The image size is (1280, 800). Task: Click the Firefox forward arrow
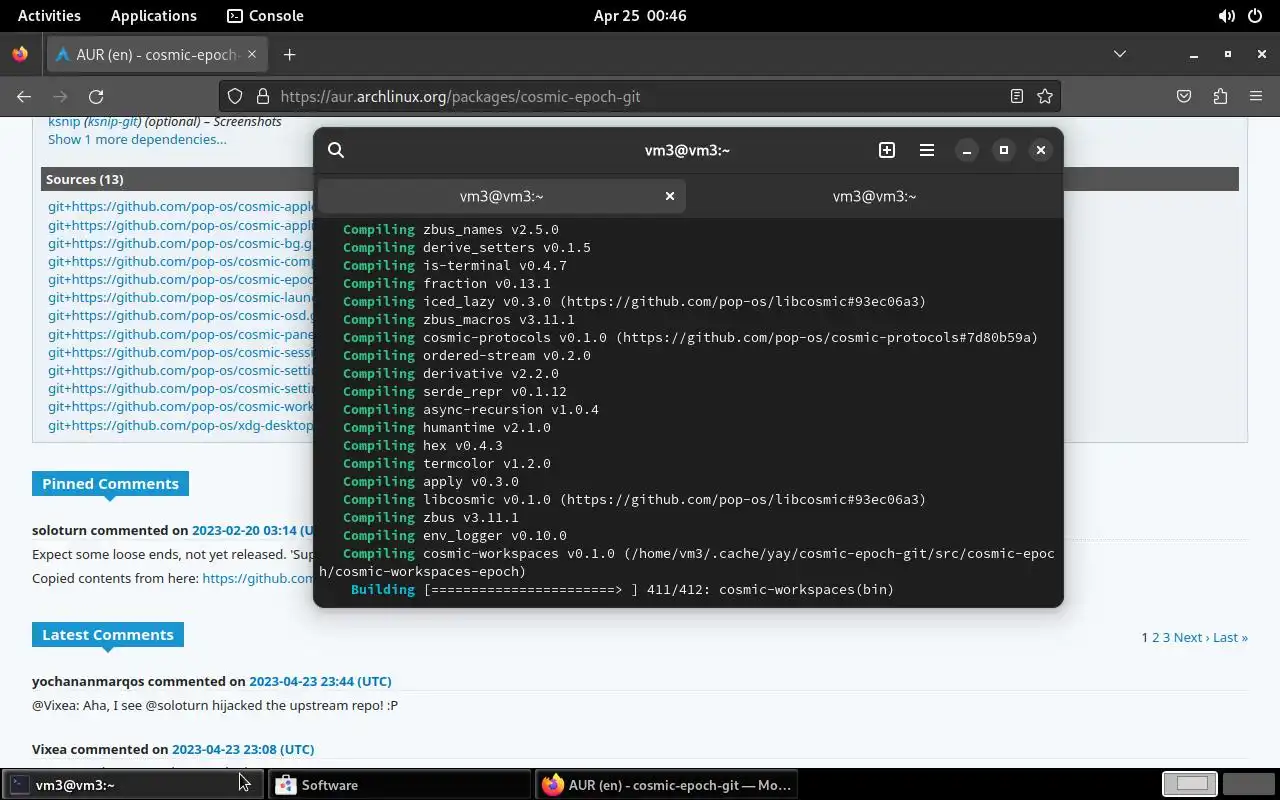click(60, 96)
